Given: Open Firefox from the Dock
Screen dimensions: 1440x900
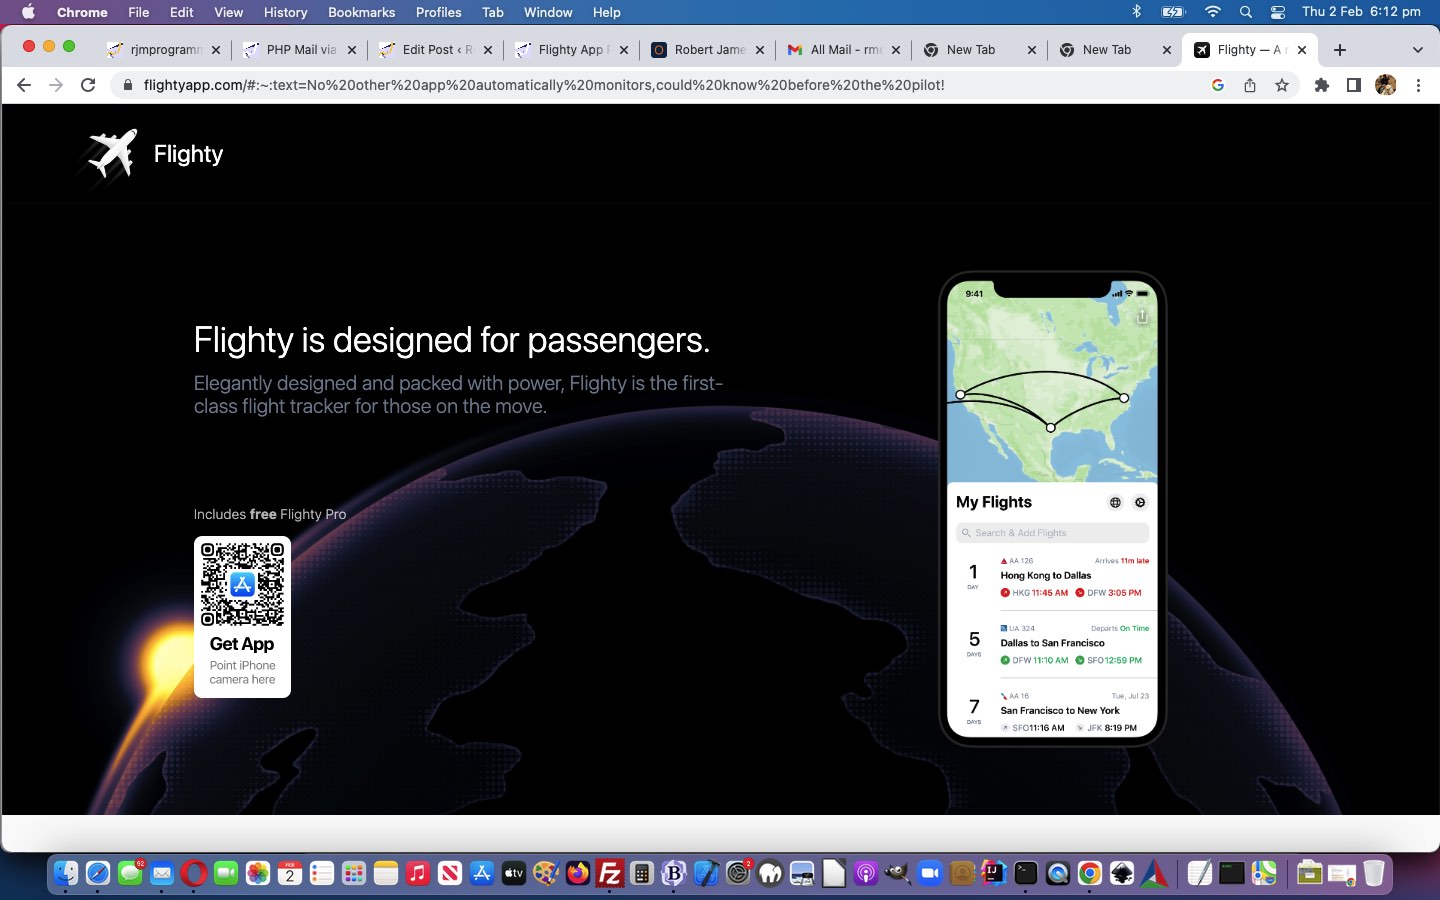Looking at the screenshot, I should (x=578, y=873).
